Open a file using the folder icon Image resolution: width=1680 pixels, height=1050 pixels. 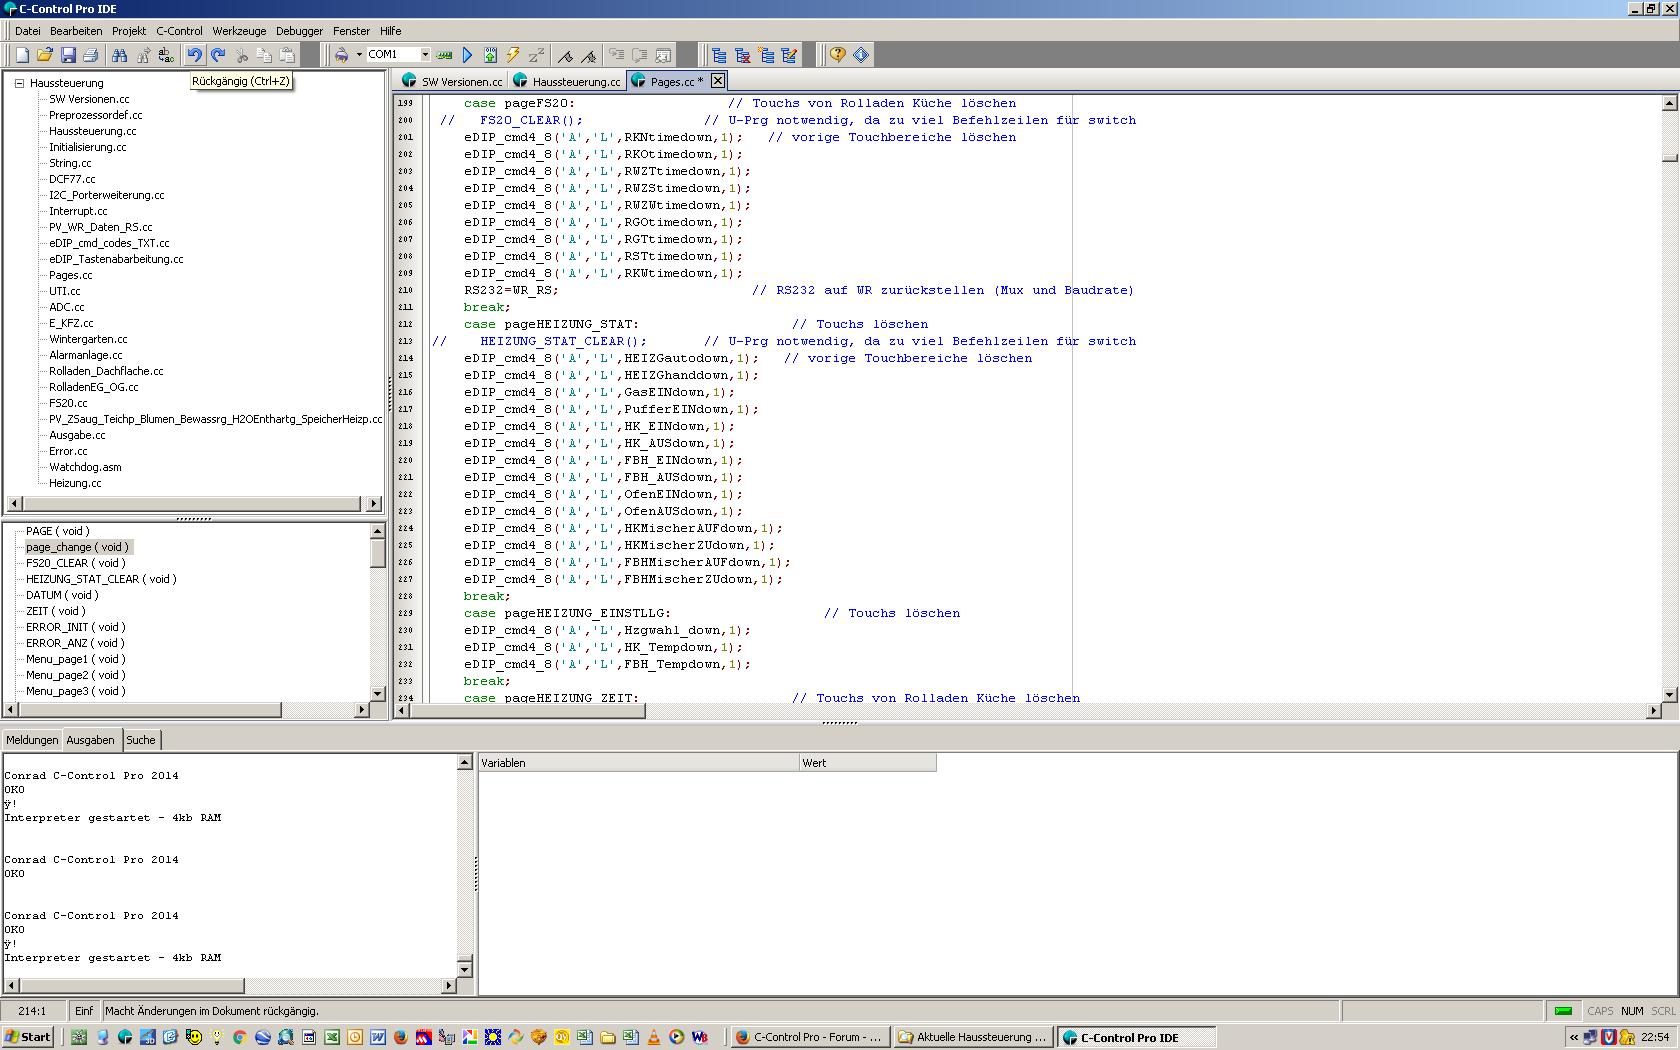(x=45, y=55)
